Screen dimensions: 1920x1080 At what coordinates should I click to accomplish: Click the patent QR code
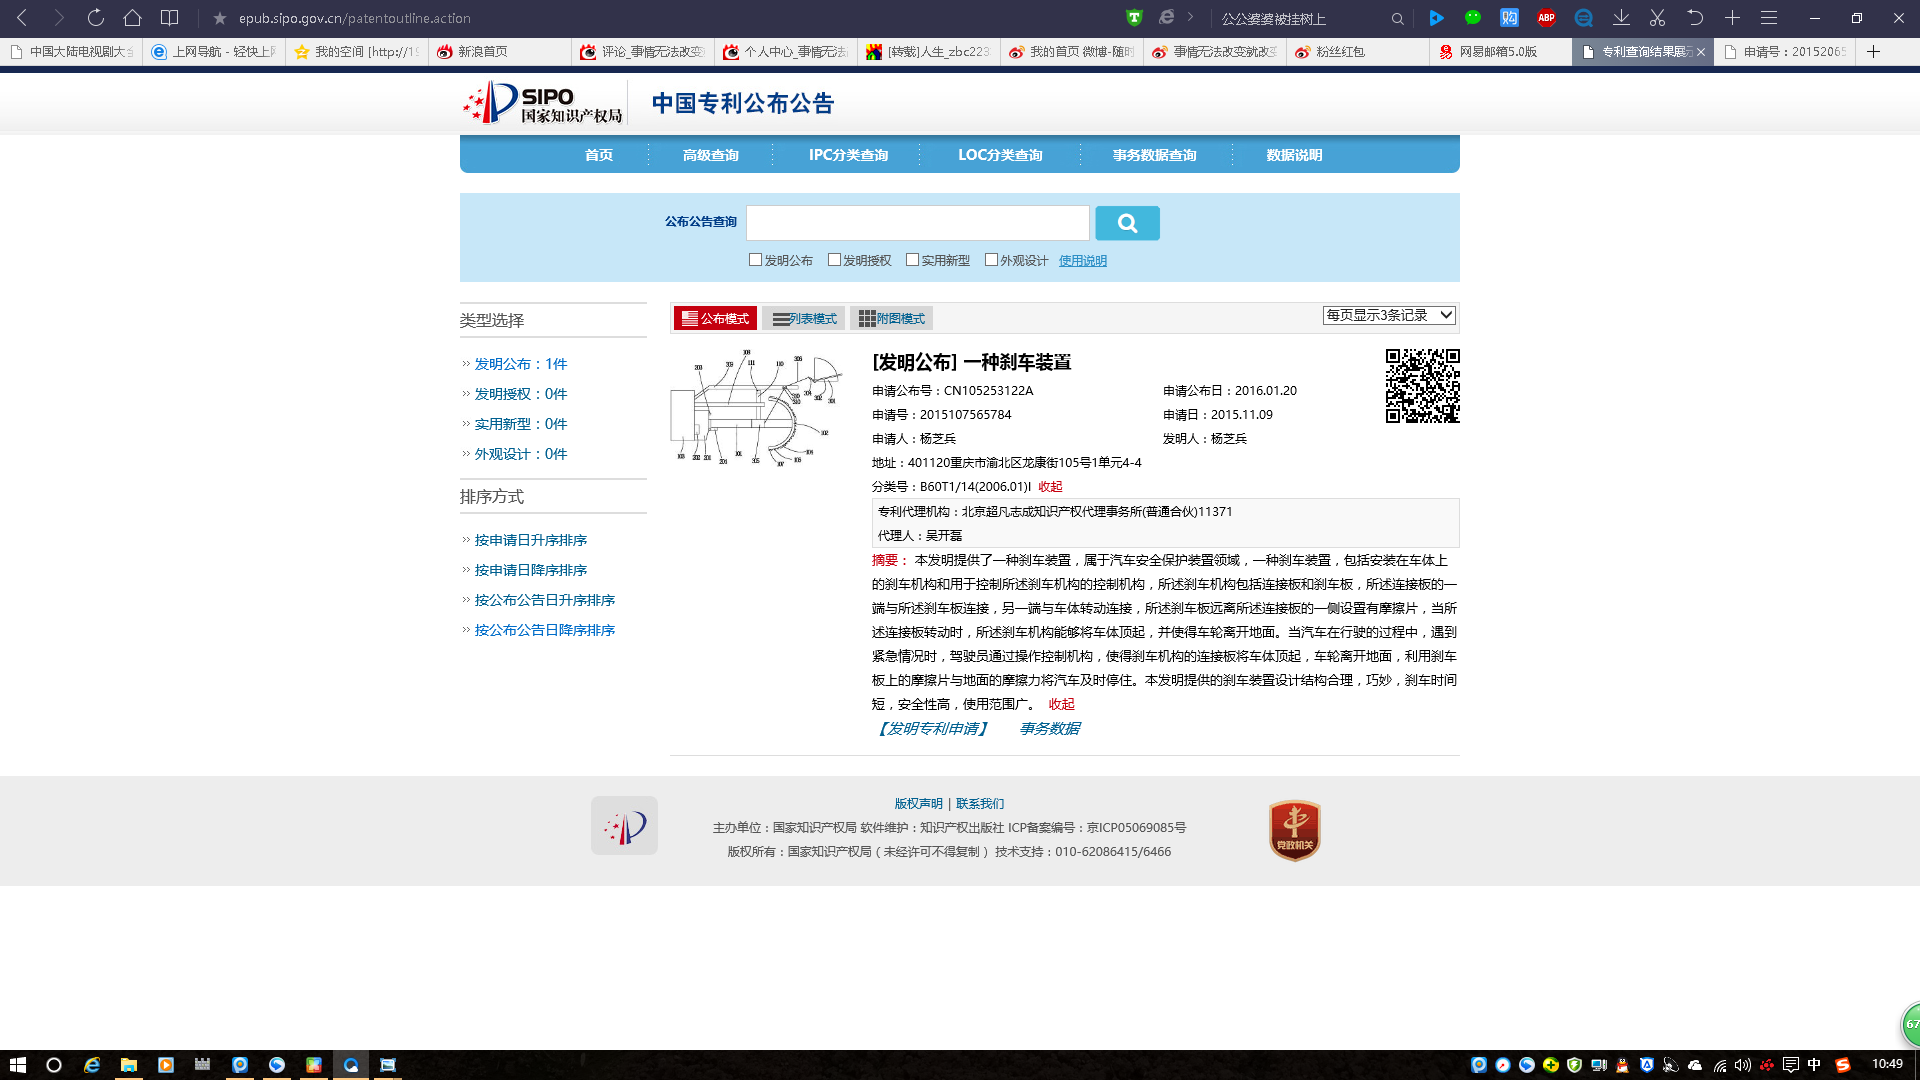(1422, 386)
